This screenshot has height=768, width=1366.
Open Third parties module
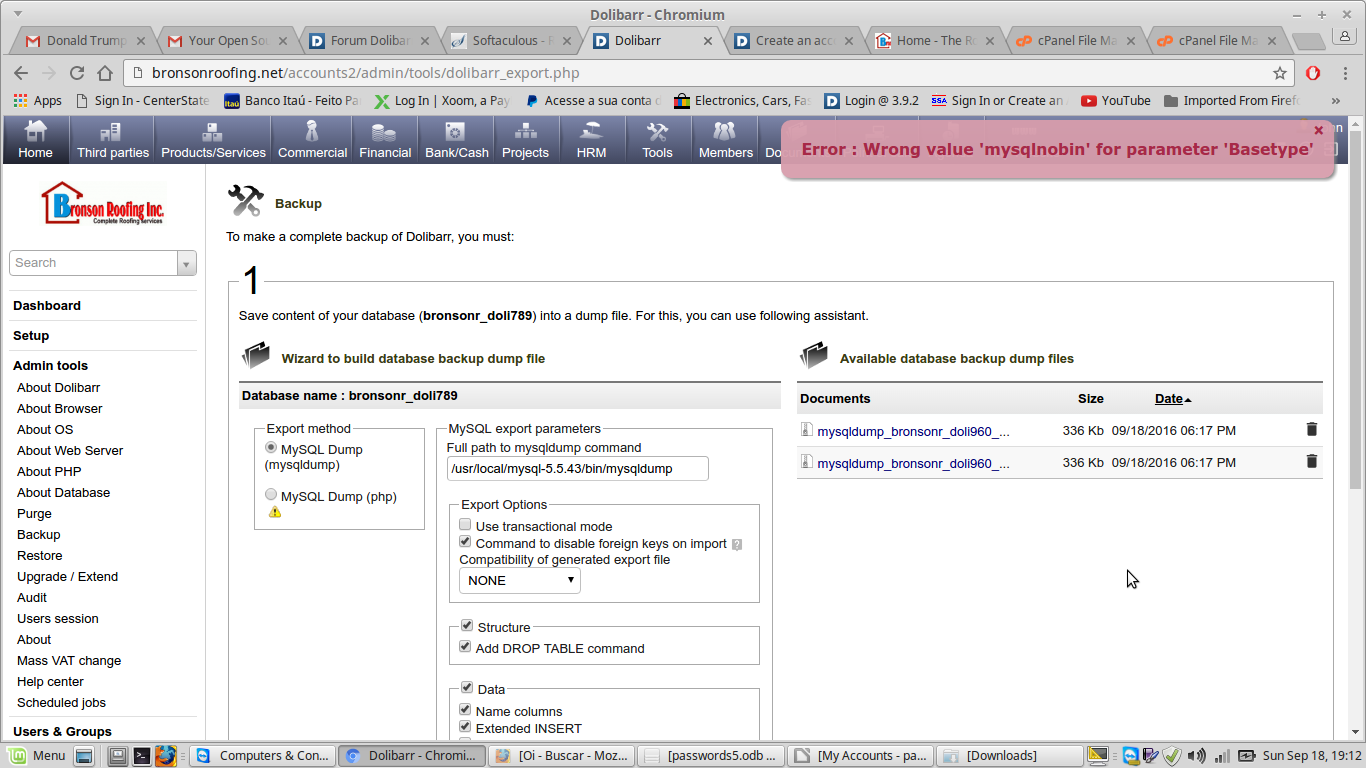112,140
